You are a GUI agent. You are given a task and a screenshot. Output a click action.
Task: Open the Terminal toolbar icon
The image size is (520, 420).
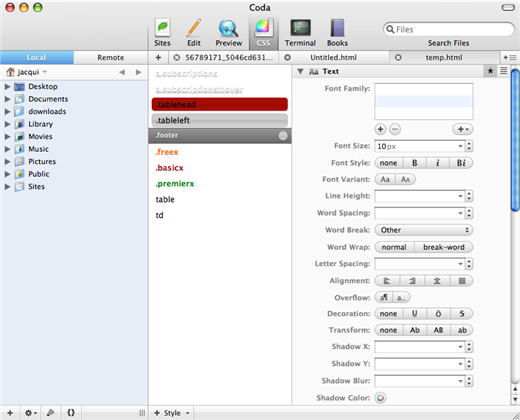click(300, 32)
